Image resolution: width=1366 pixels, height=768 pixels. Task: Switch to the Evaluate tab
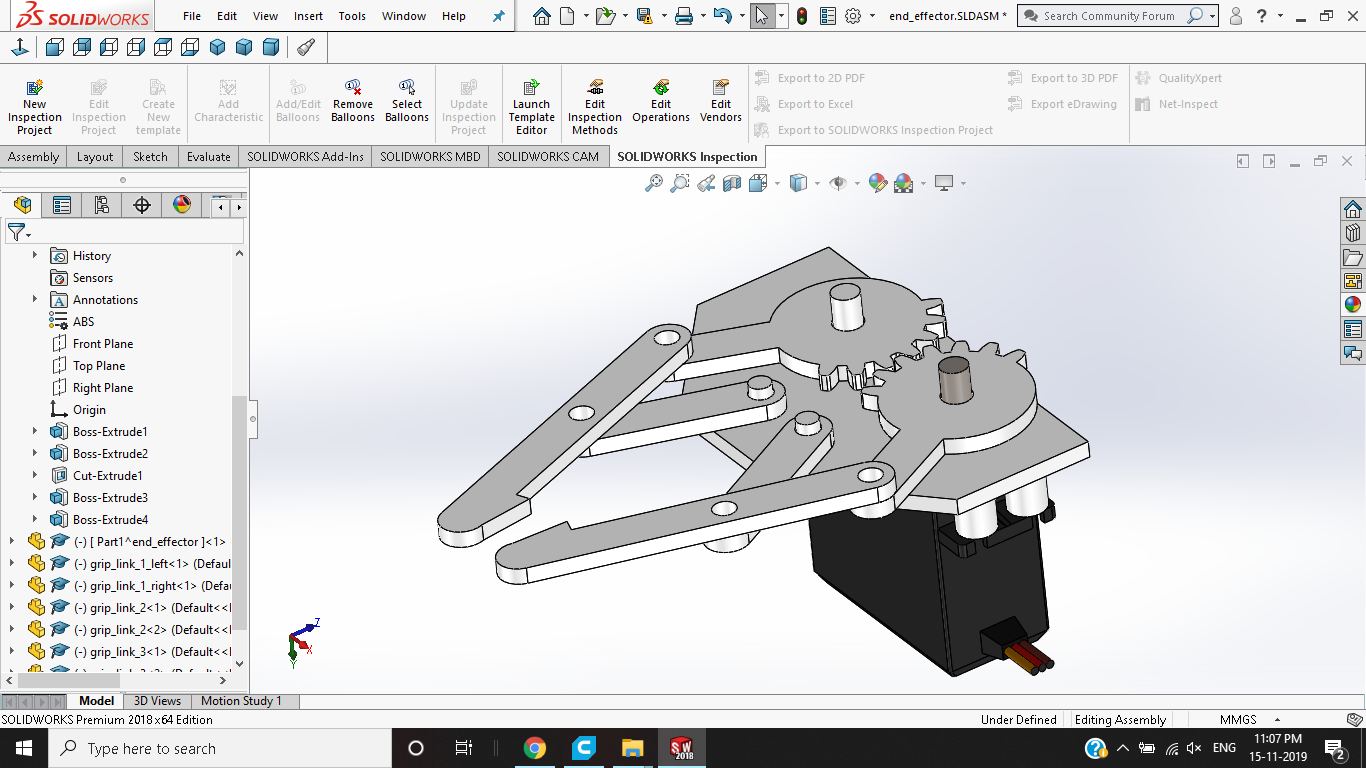tap(209, 157)
